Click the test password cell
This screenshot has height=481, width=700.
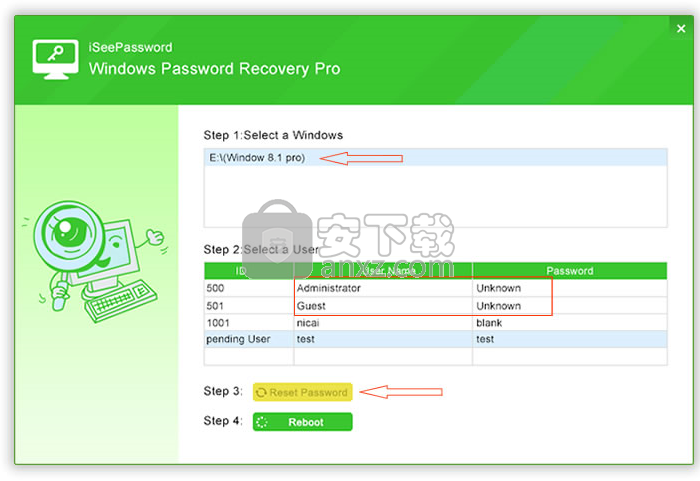click(x=570, y=339)
